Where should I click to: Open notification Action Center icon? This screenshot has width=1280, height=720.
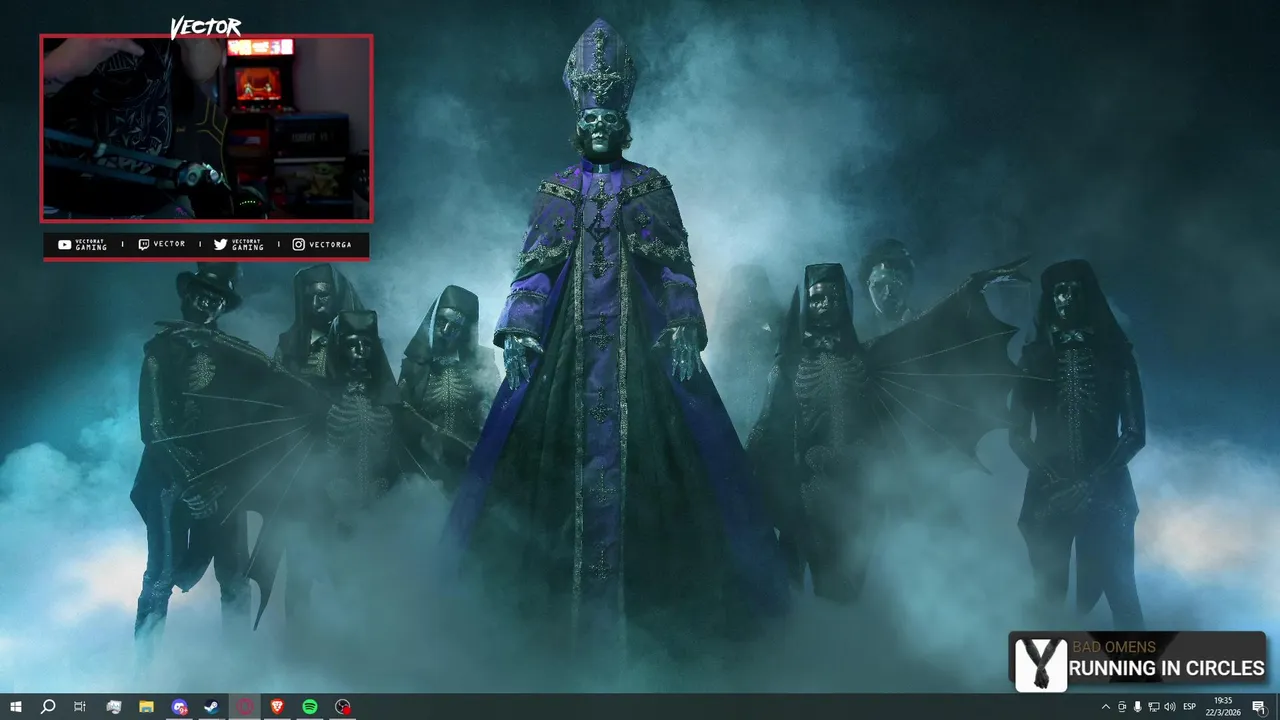[x=1259, y=707]
